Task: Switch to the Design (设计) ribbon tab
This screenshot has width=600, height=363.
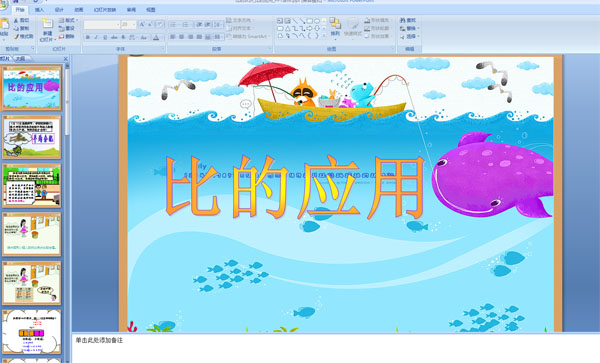Action: coord(59,10)
